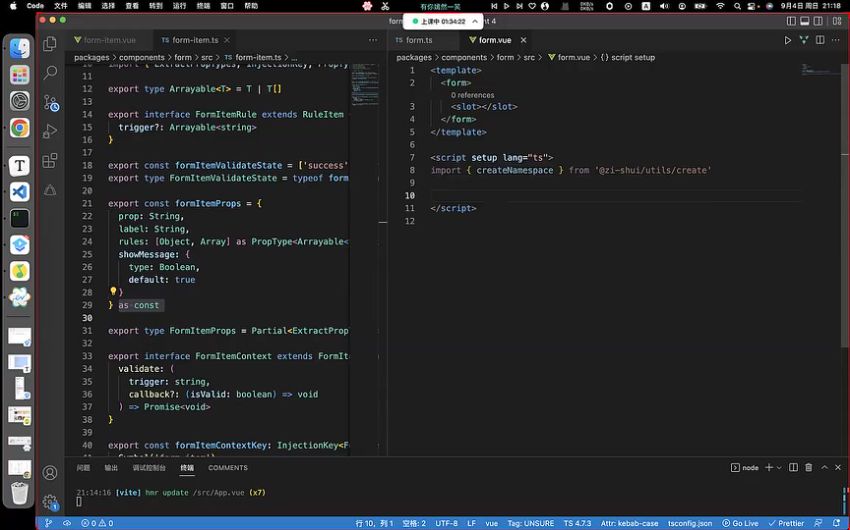Click COMMENTS panel tab
This screenshot has height=530, width=850.
point(228,467)
